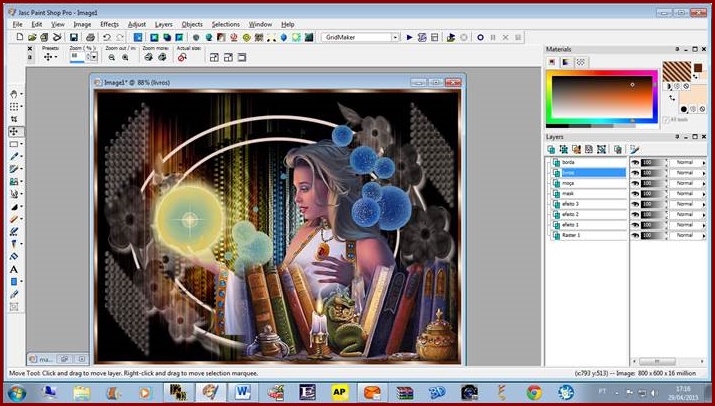The width and height of the screenshot is (715, 406).
Task: Click the Open file folder icon
Action: tap(32, 37)
